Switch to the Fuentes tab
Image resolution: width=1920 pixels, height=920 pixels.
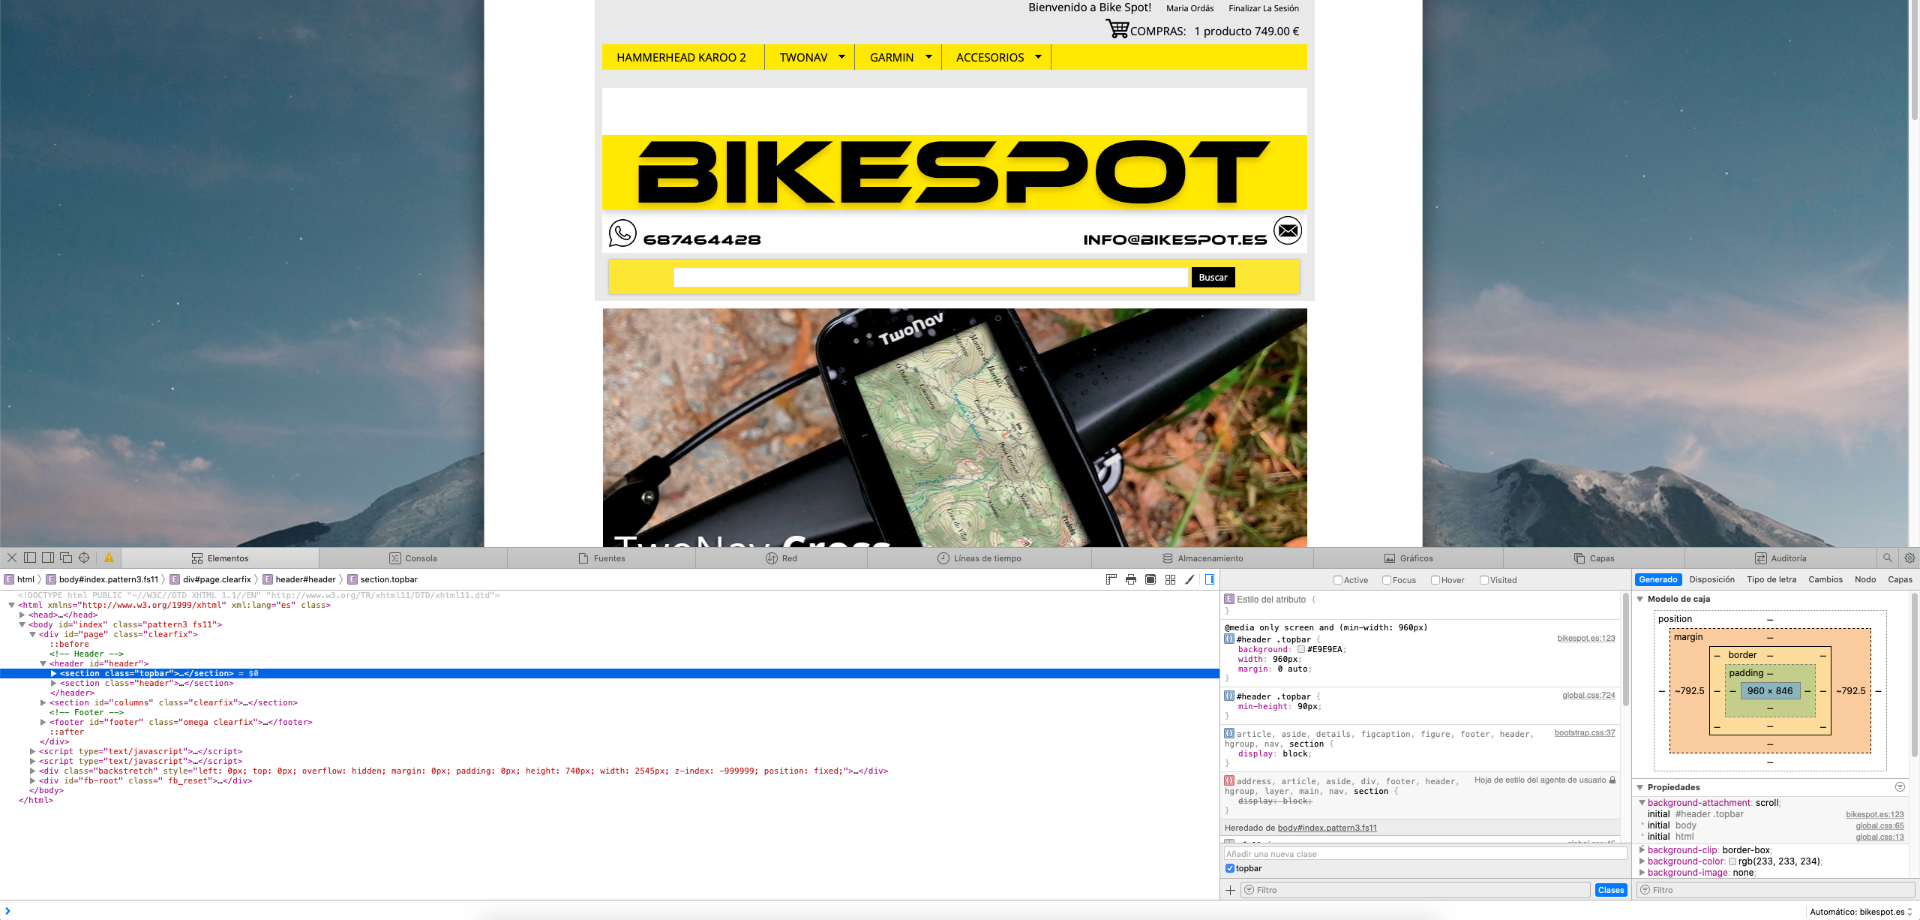602,558
